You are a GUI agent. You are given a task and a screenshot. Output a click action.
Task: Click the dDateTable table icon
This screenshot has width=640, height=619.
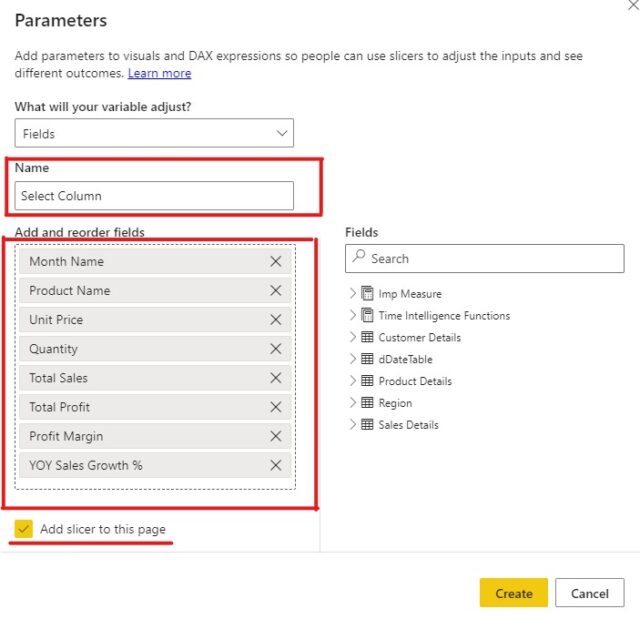pyautogui.click(x=367, y=359)
